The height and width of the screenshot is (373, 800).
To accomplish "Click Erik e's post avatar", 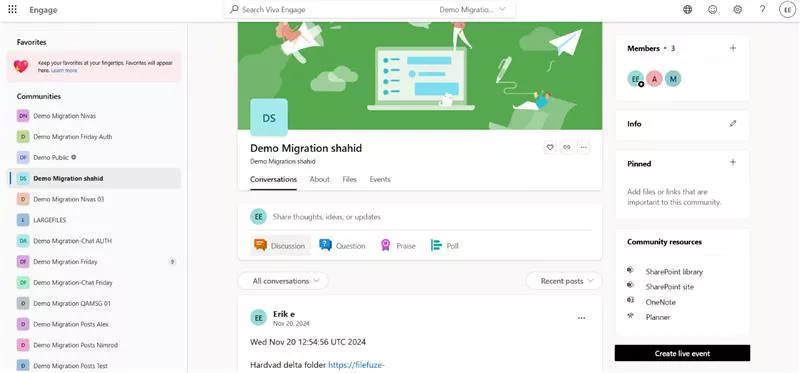I will click(259, 317).
